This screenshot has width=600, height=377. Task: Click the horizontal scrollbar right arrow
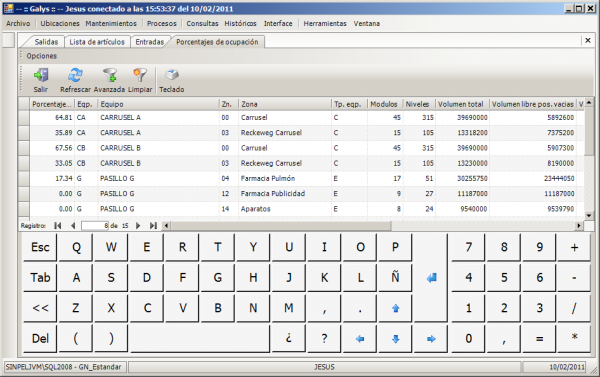point(579,225)
